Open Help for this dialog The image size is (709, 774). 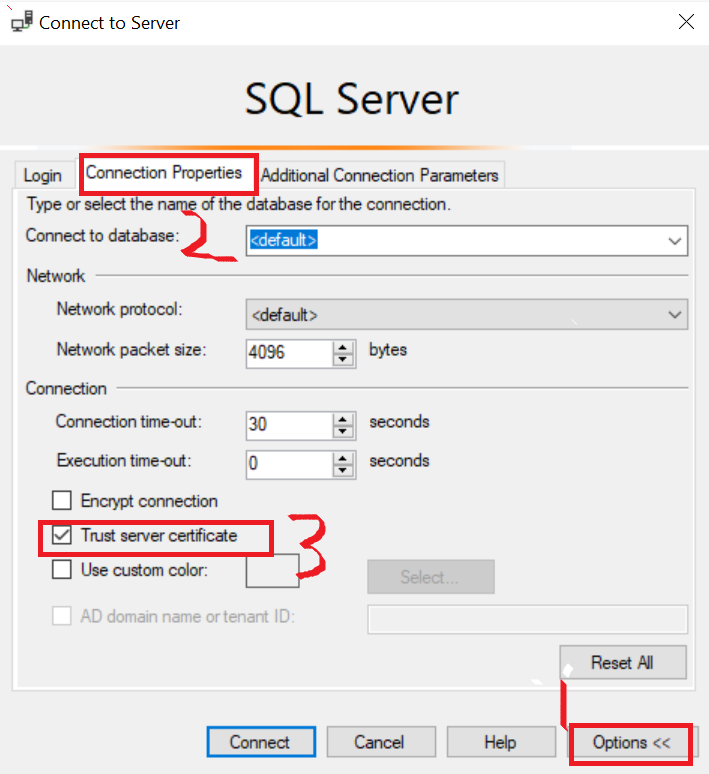pos(501,742)
